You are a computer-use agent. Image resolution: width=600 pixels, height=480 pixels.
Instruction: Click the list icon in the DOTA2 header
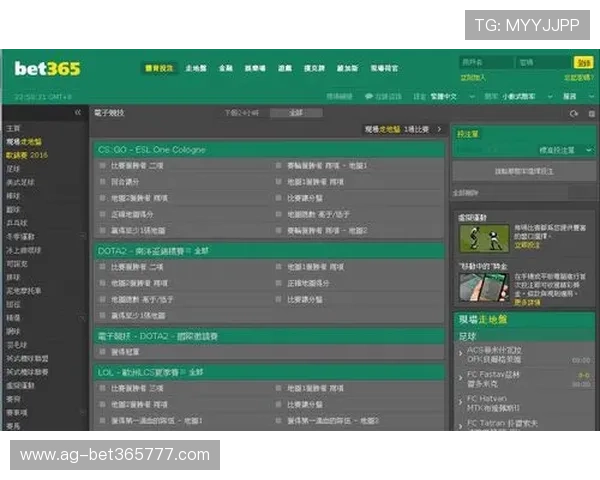click(188, 251)
